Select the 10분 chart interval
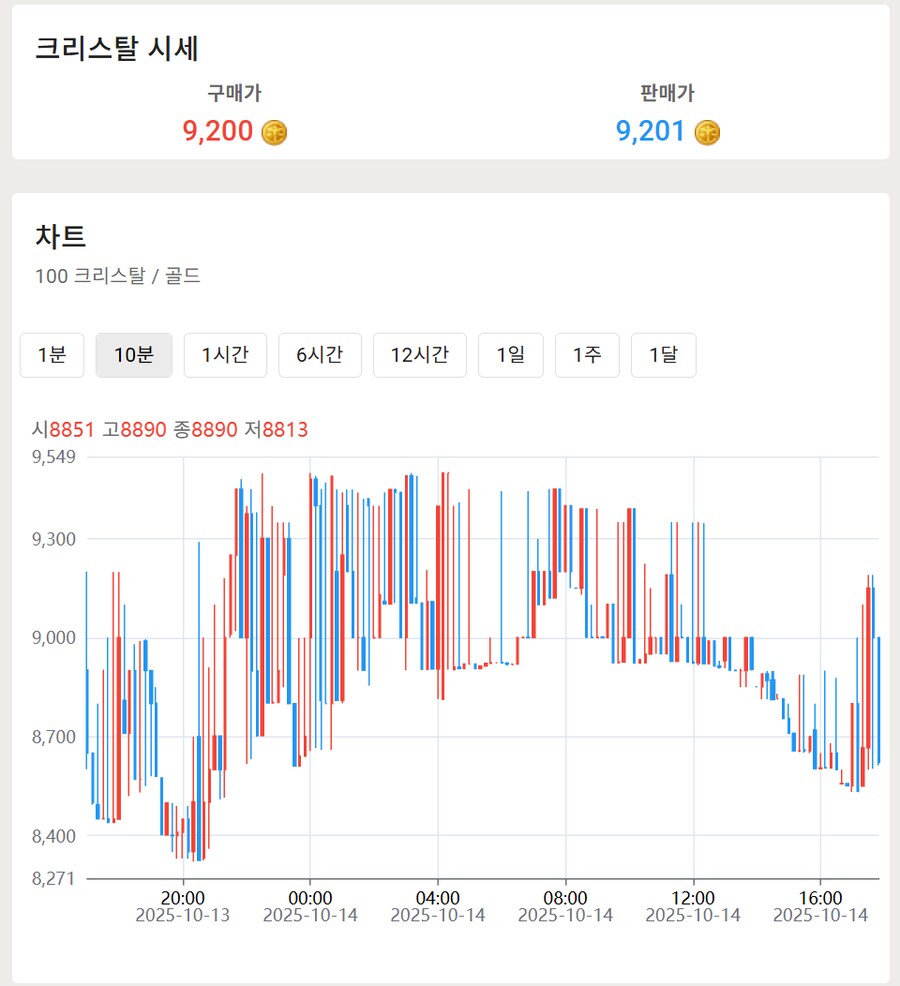Image resolution: width=900 pixels, height=986 pixels. [x=134, y=355]
